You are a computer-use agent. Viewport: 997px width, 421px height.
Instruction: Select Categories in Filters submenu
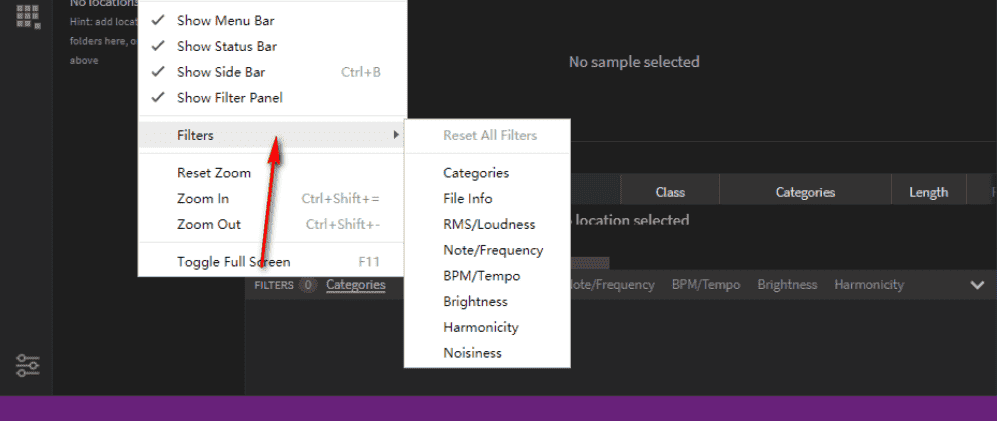pos(487,173)
